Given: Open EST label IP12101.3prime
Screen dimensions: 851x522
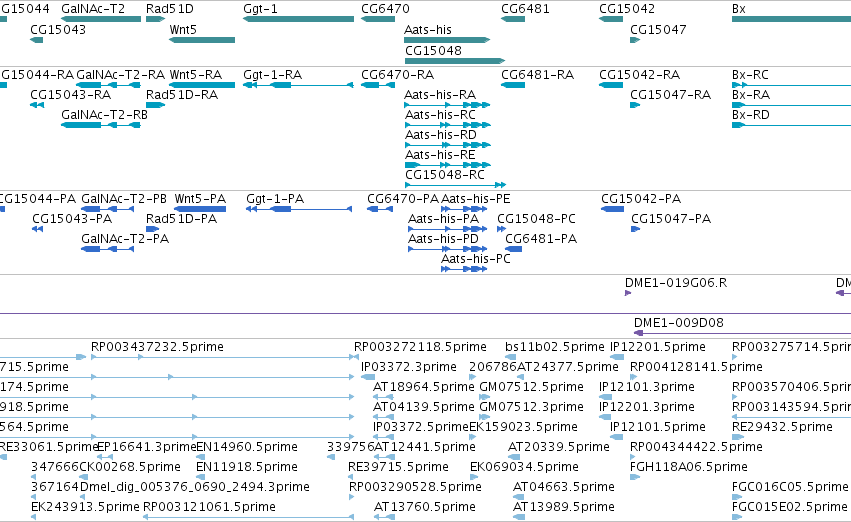Looking at the screenshot, I should coord(647,387).
